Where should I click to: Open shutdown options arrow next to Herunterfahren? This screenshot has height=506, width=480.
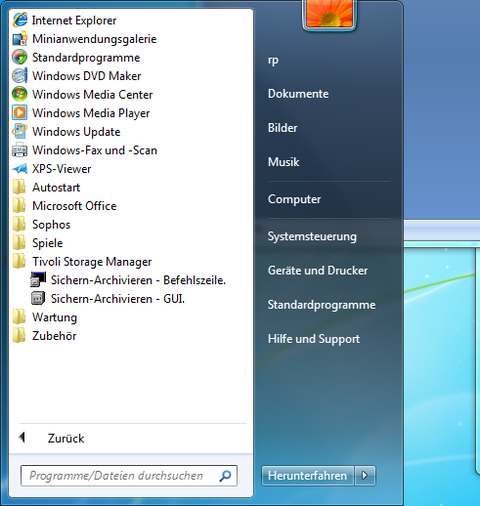365,475
